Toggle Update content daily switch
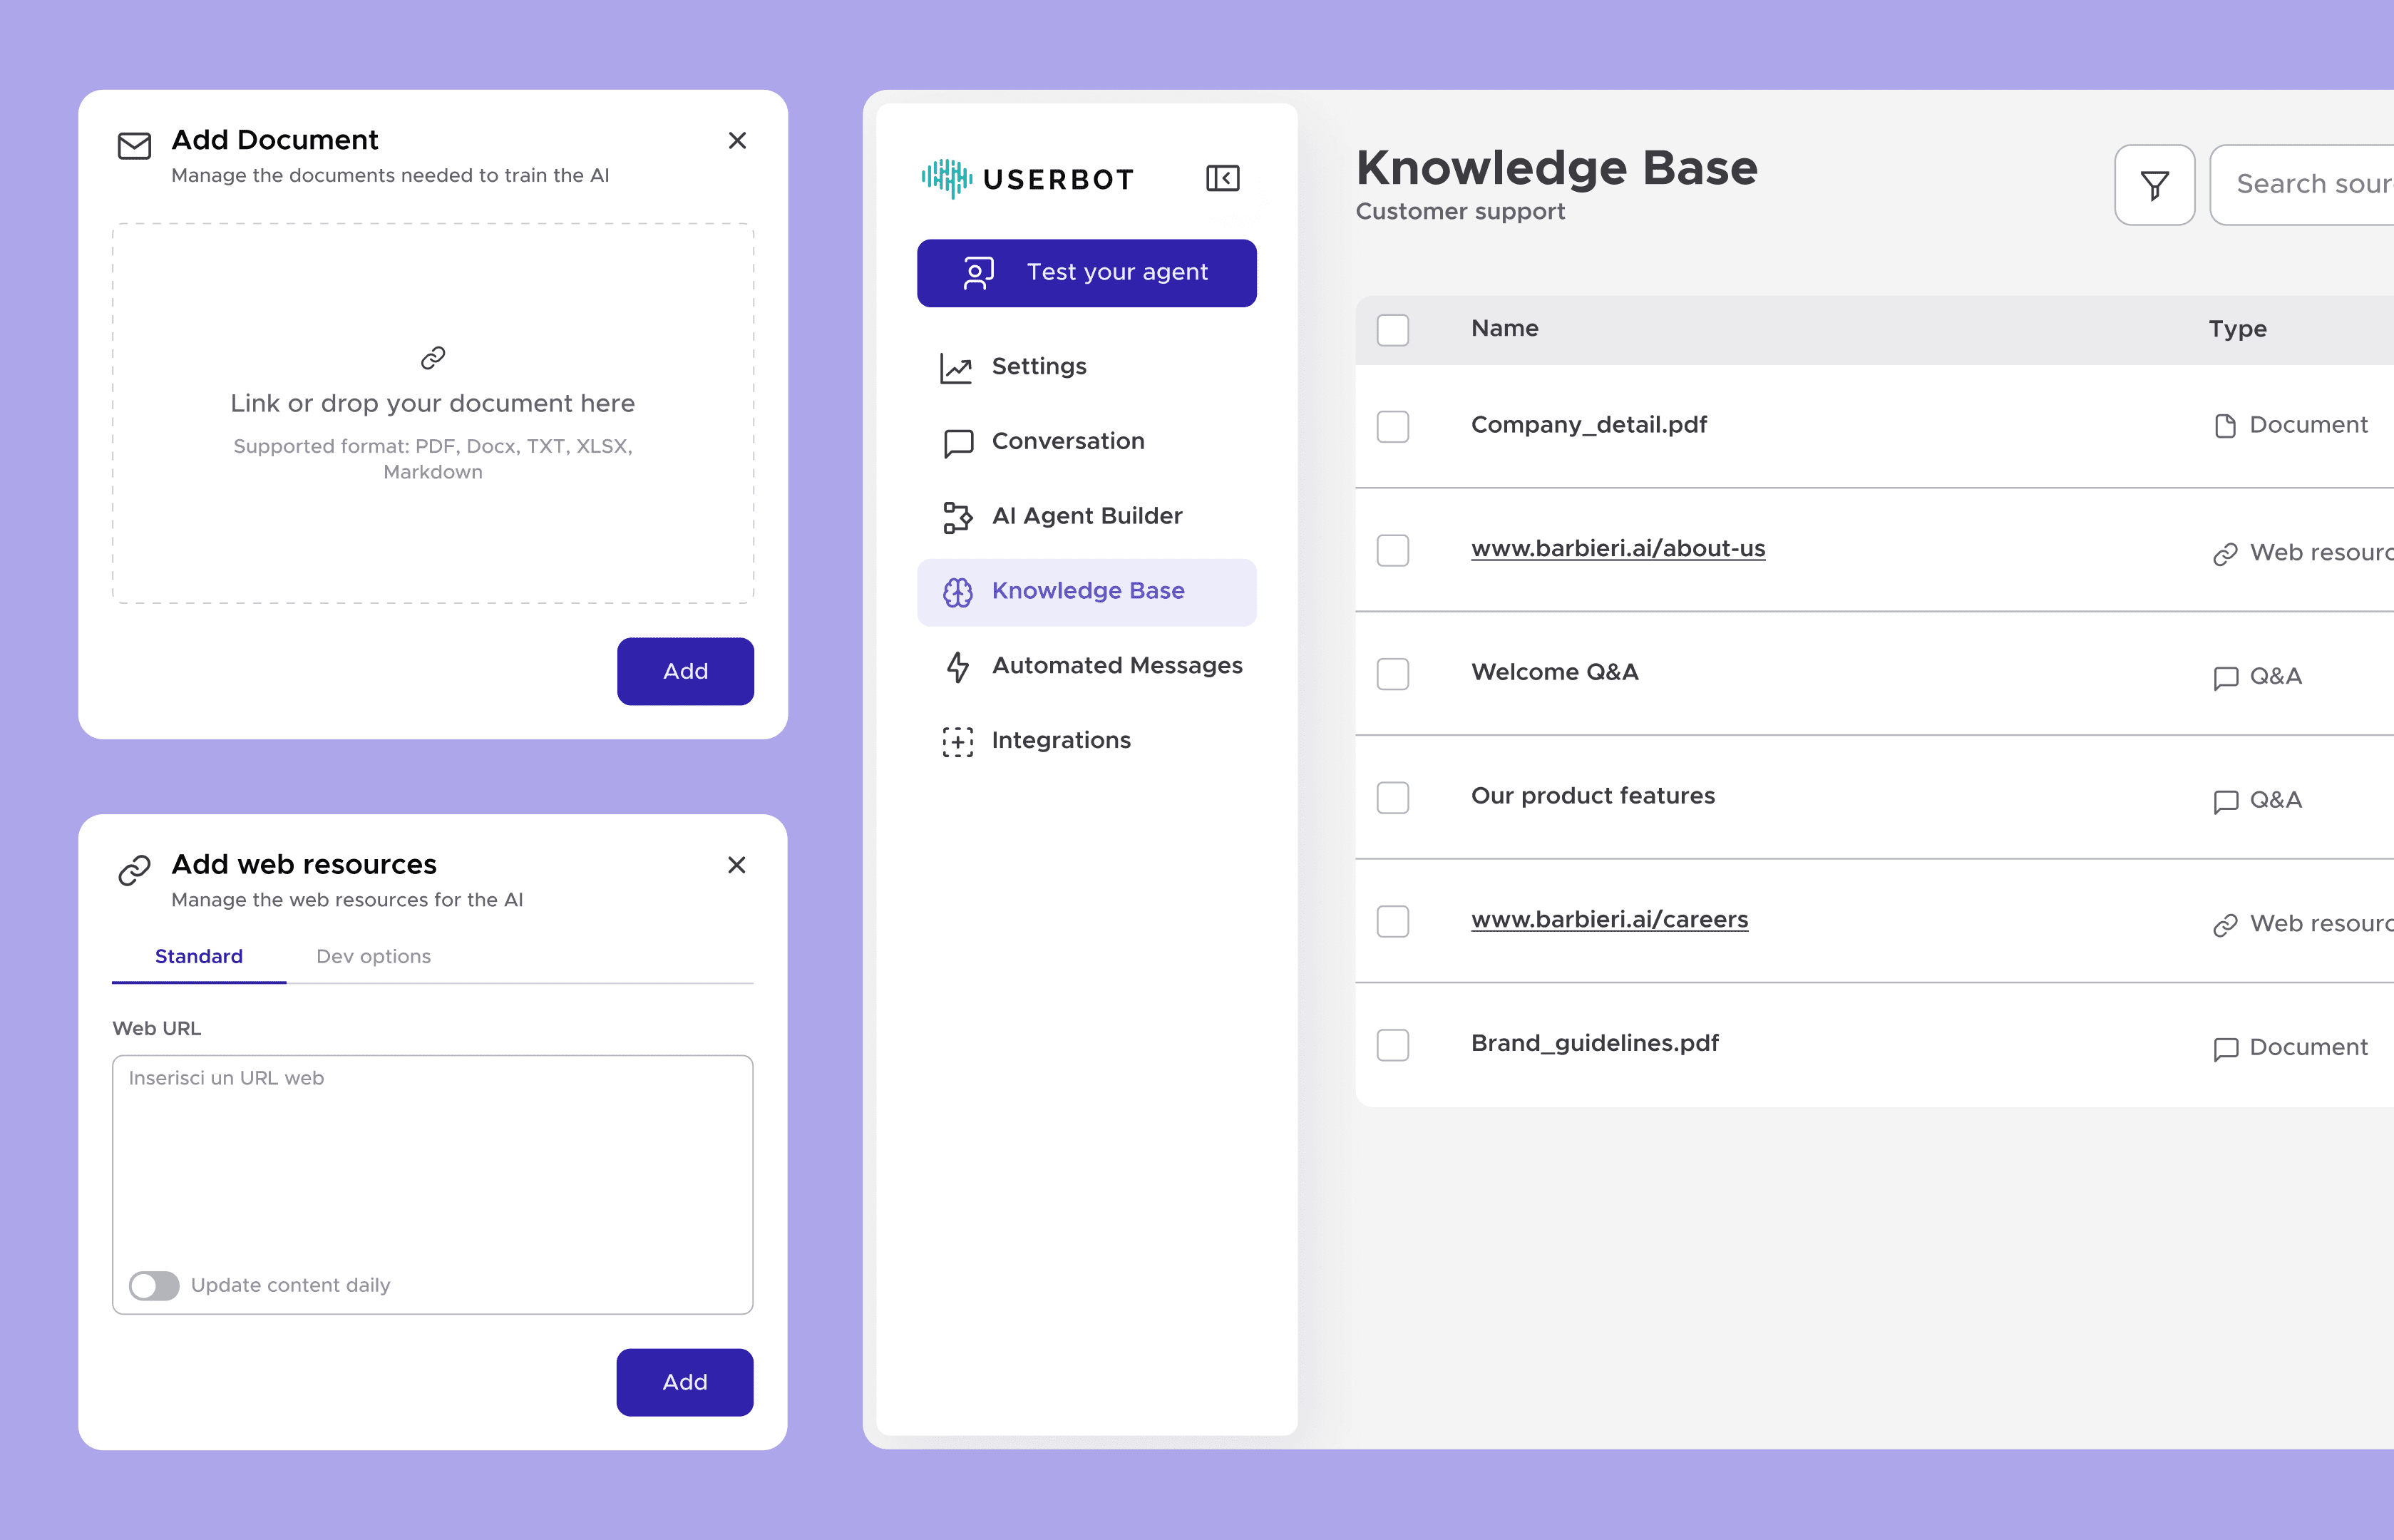2394x1540 pixels. 154,1285
